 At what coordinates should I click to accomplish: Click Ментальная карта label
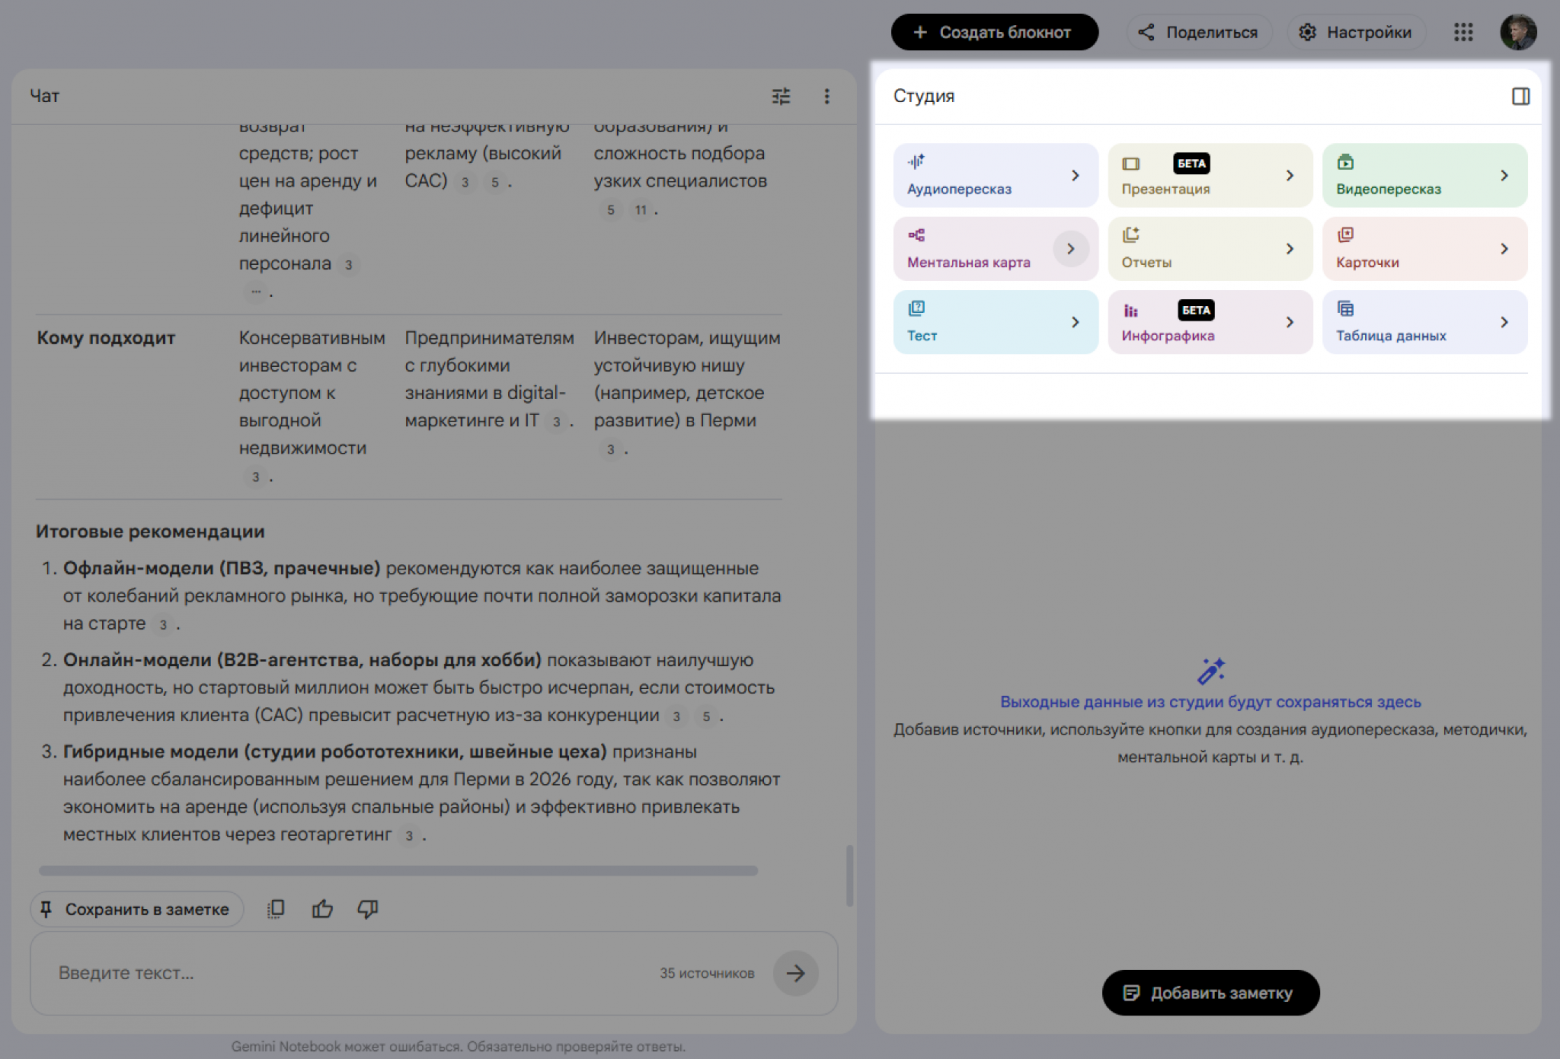click(x=969, y=262)
